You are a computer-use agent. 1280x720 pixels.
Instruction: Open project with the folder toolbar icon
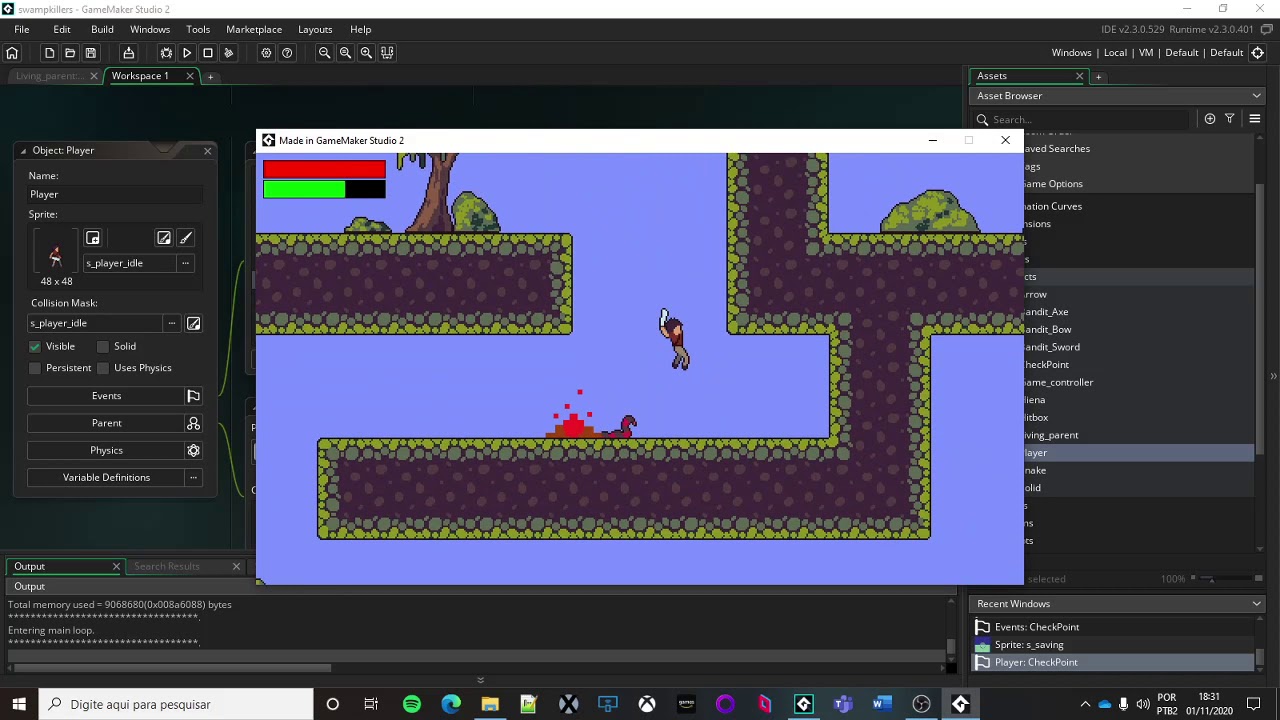pos(70,52)
